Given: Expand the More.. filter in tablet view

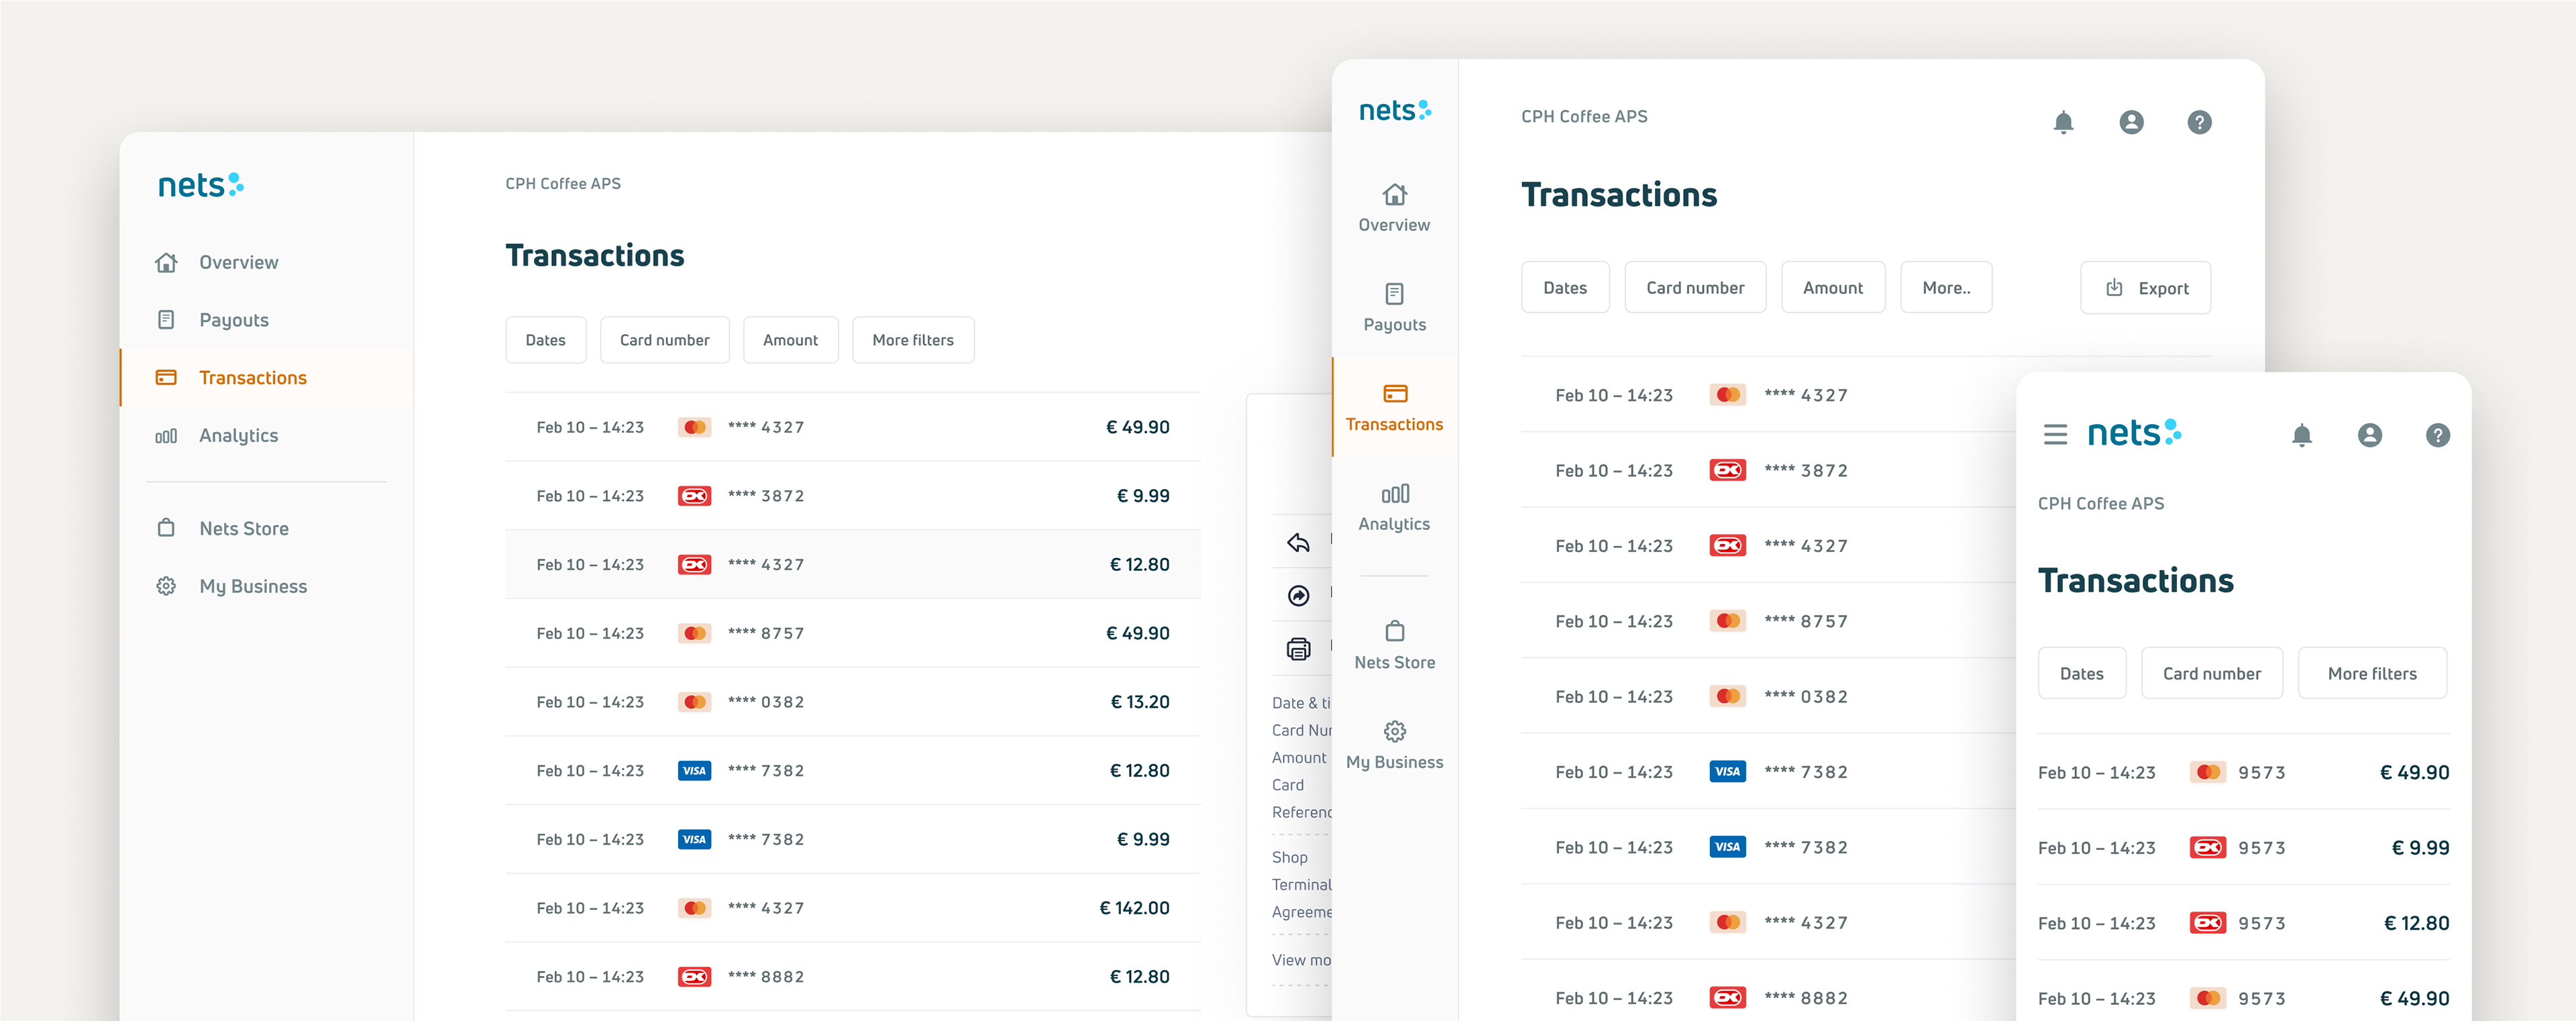Looking at the screenshot, I should click(x=1946, y=288).
